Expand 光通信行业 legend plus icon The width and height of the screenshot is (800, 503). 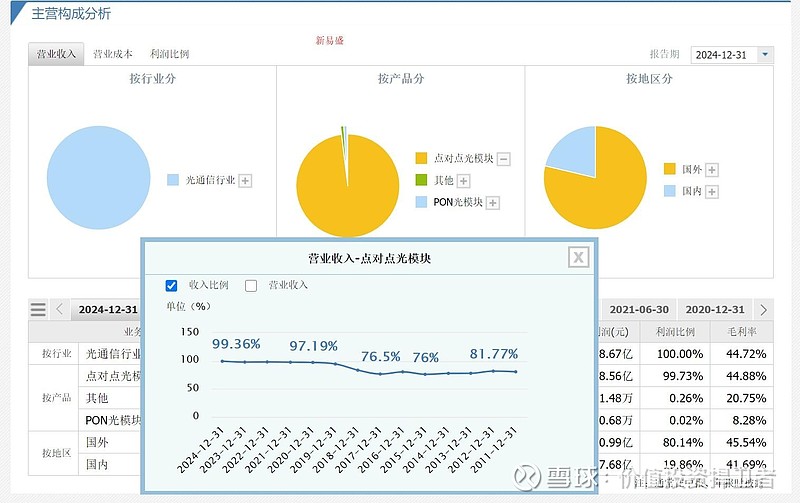(x=245, y=181)
